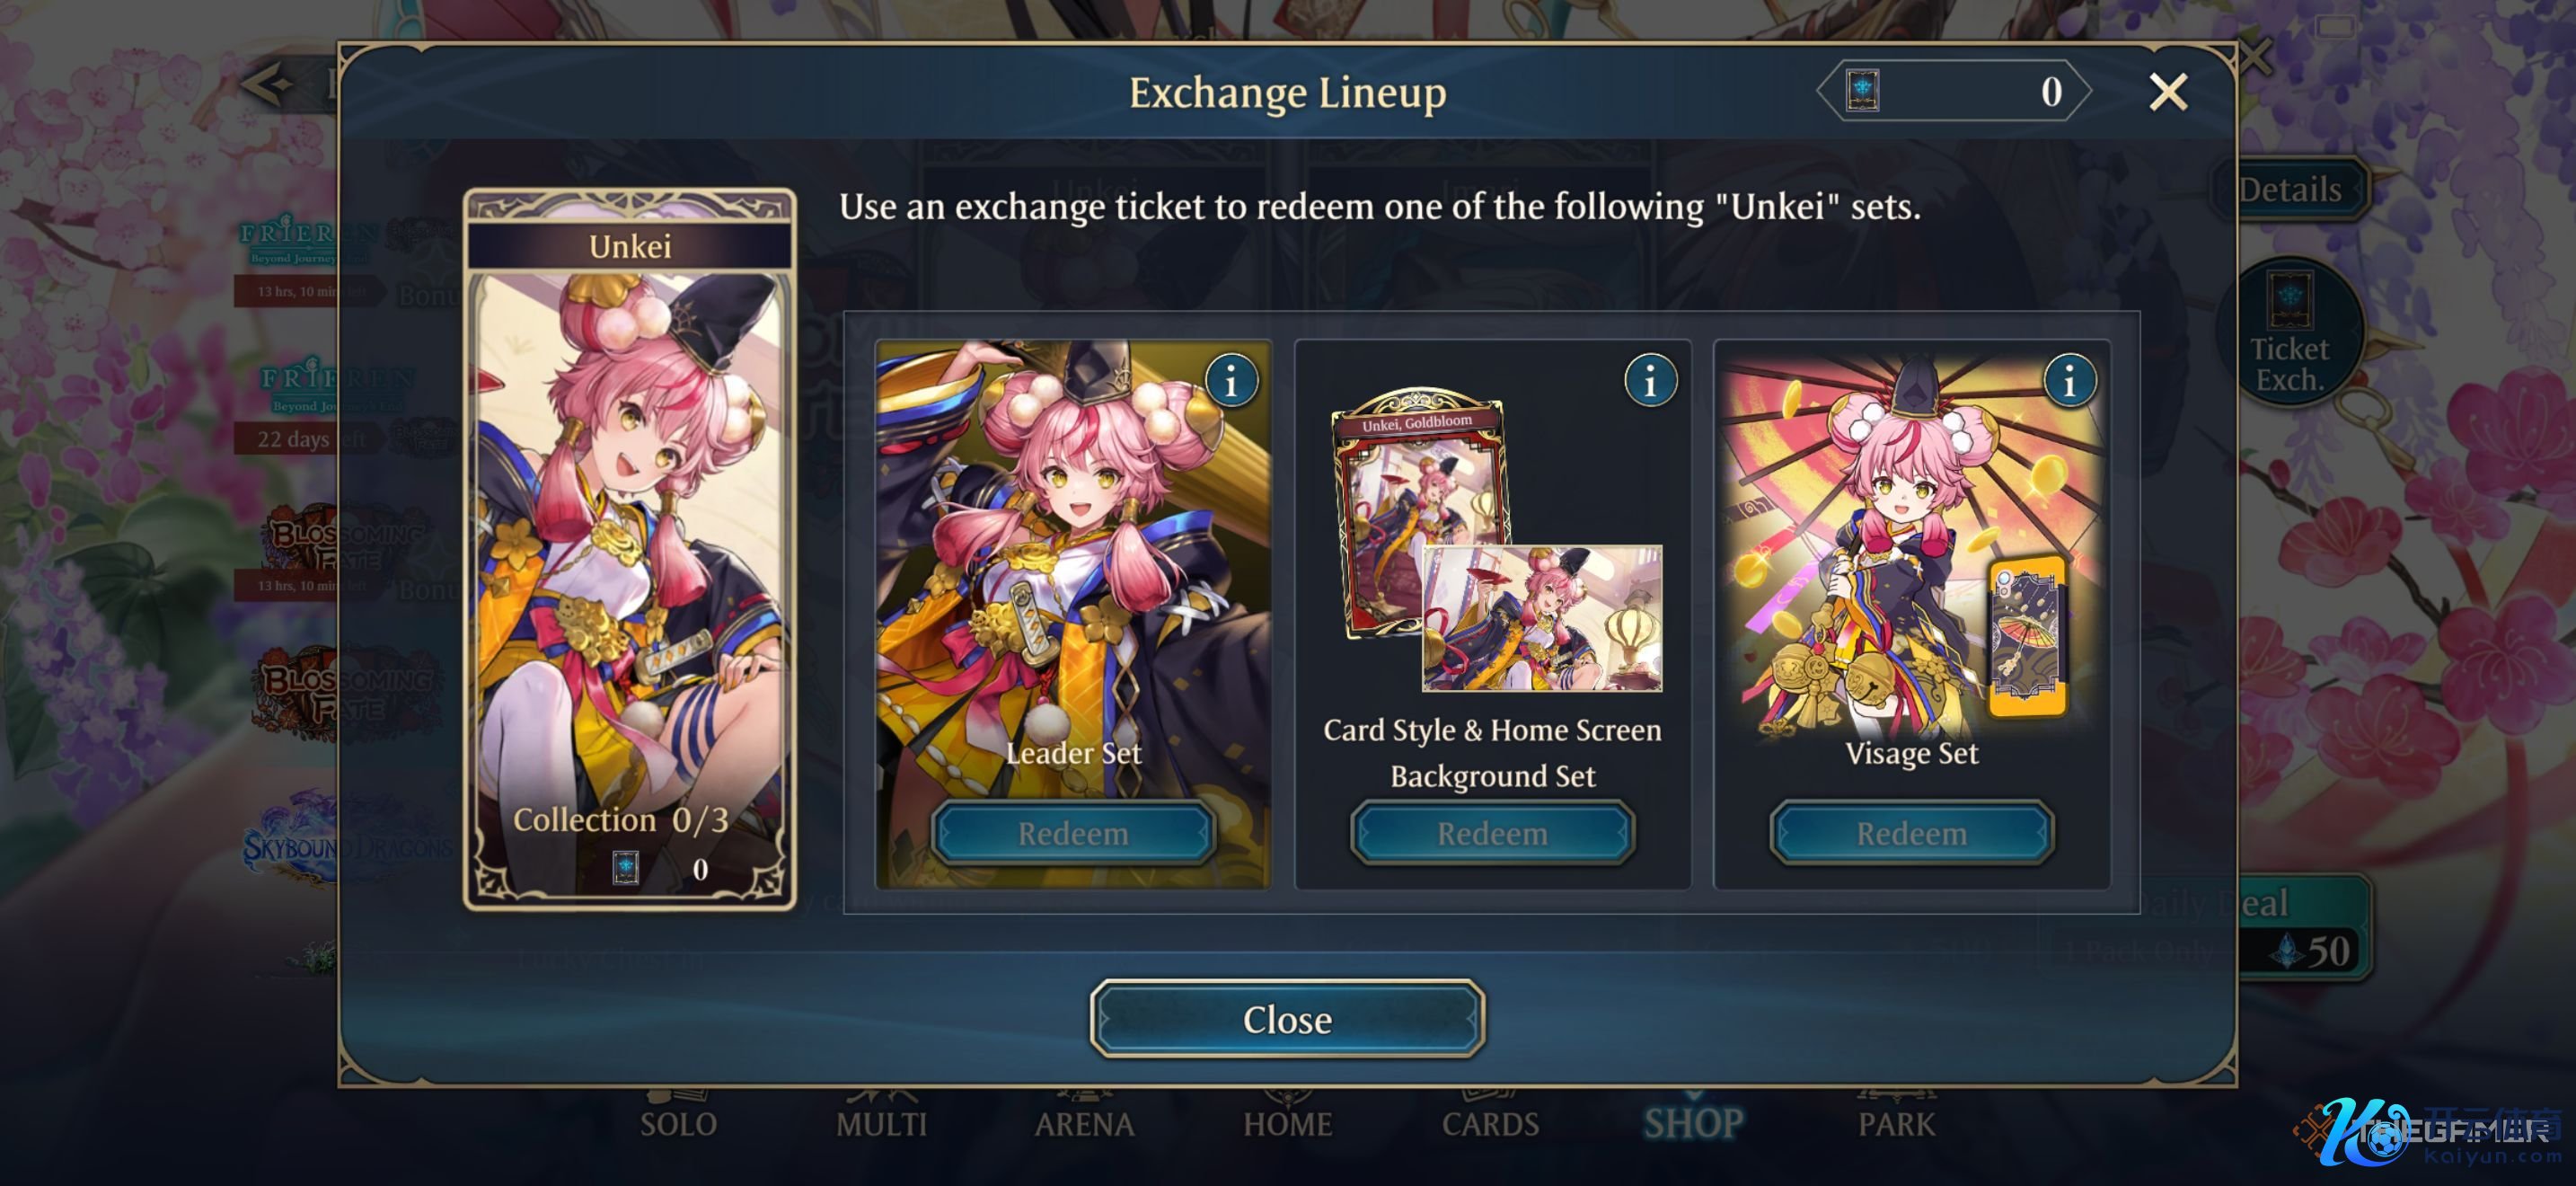Redeem the Leader Set
The height and width of the screenshot is (1186, 2576).
tap(1073, 833)
